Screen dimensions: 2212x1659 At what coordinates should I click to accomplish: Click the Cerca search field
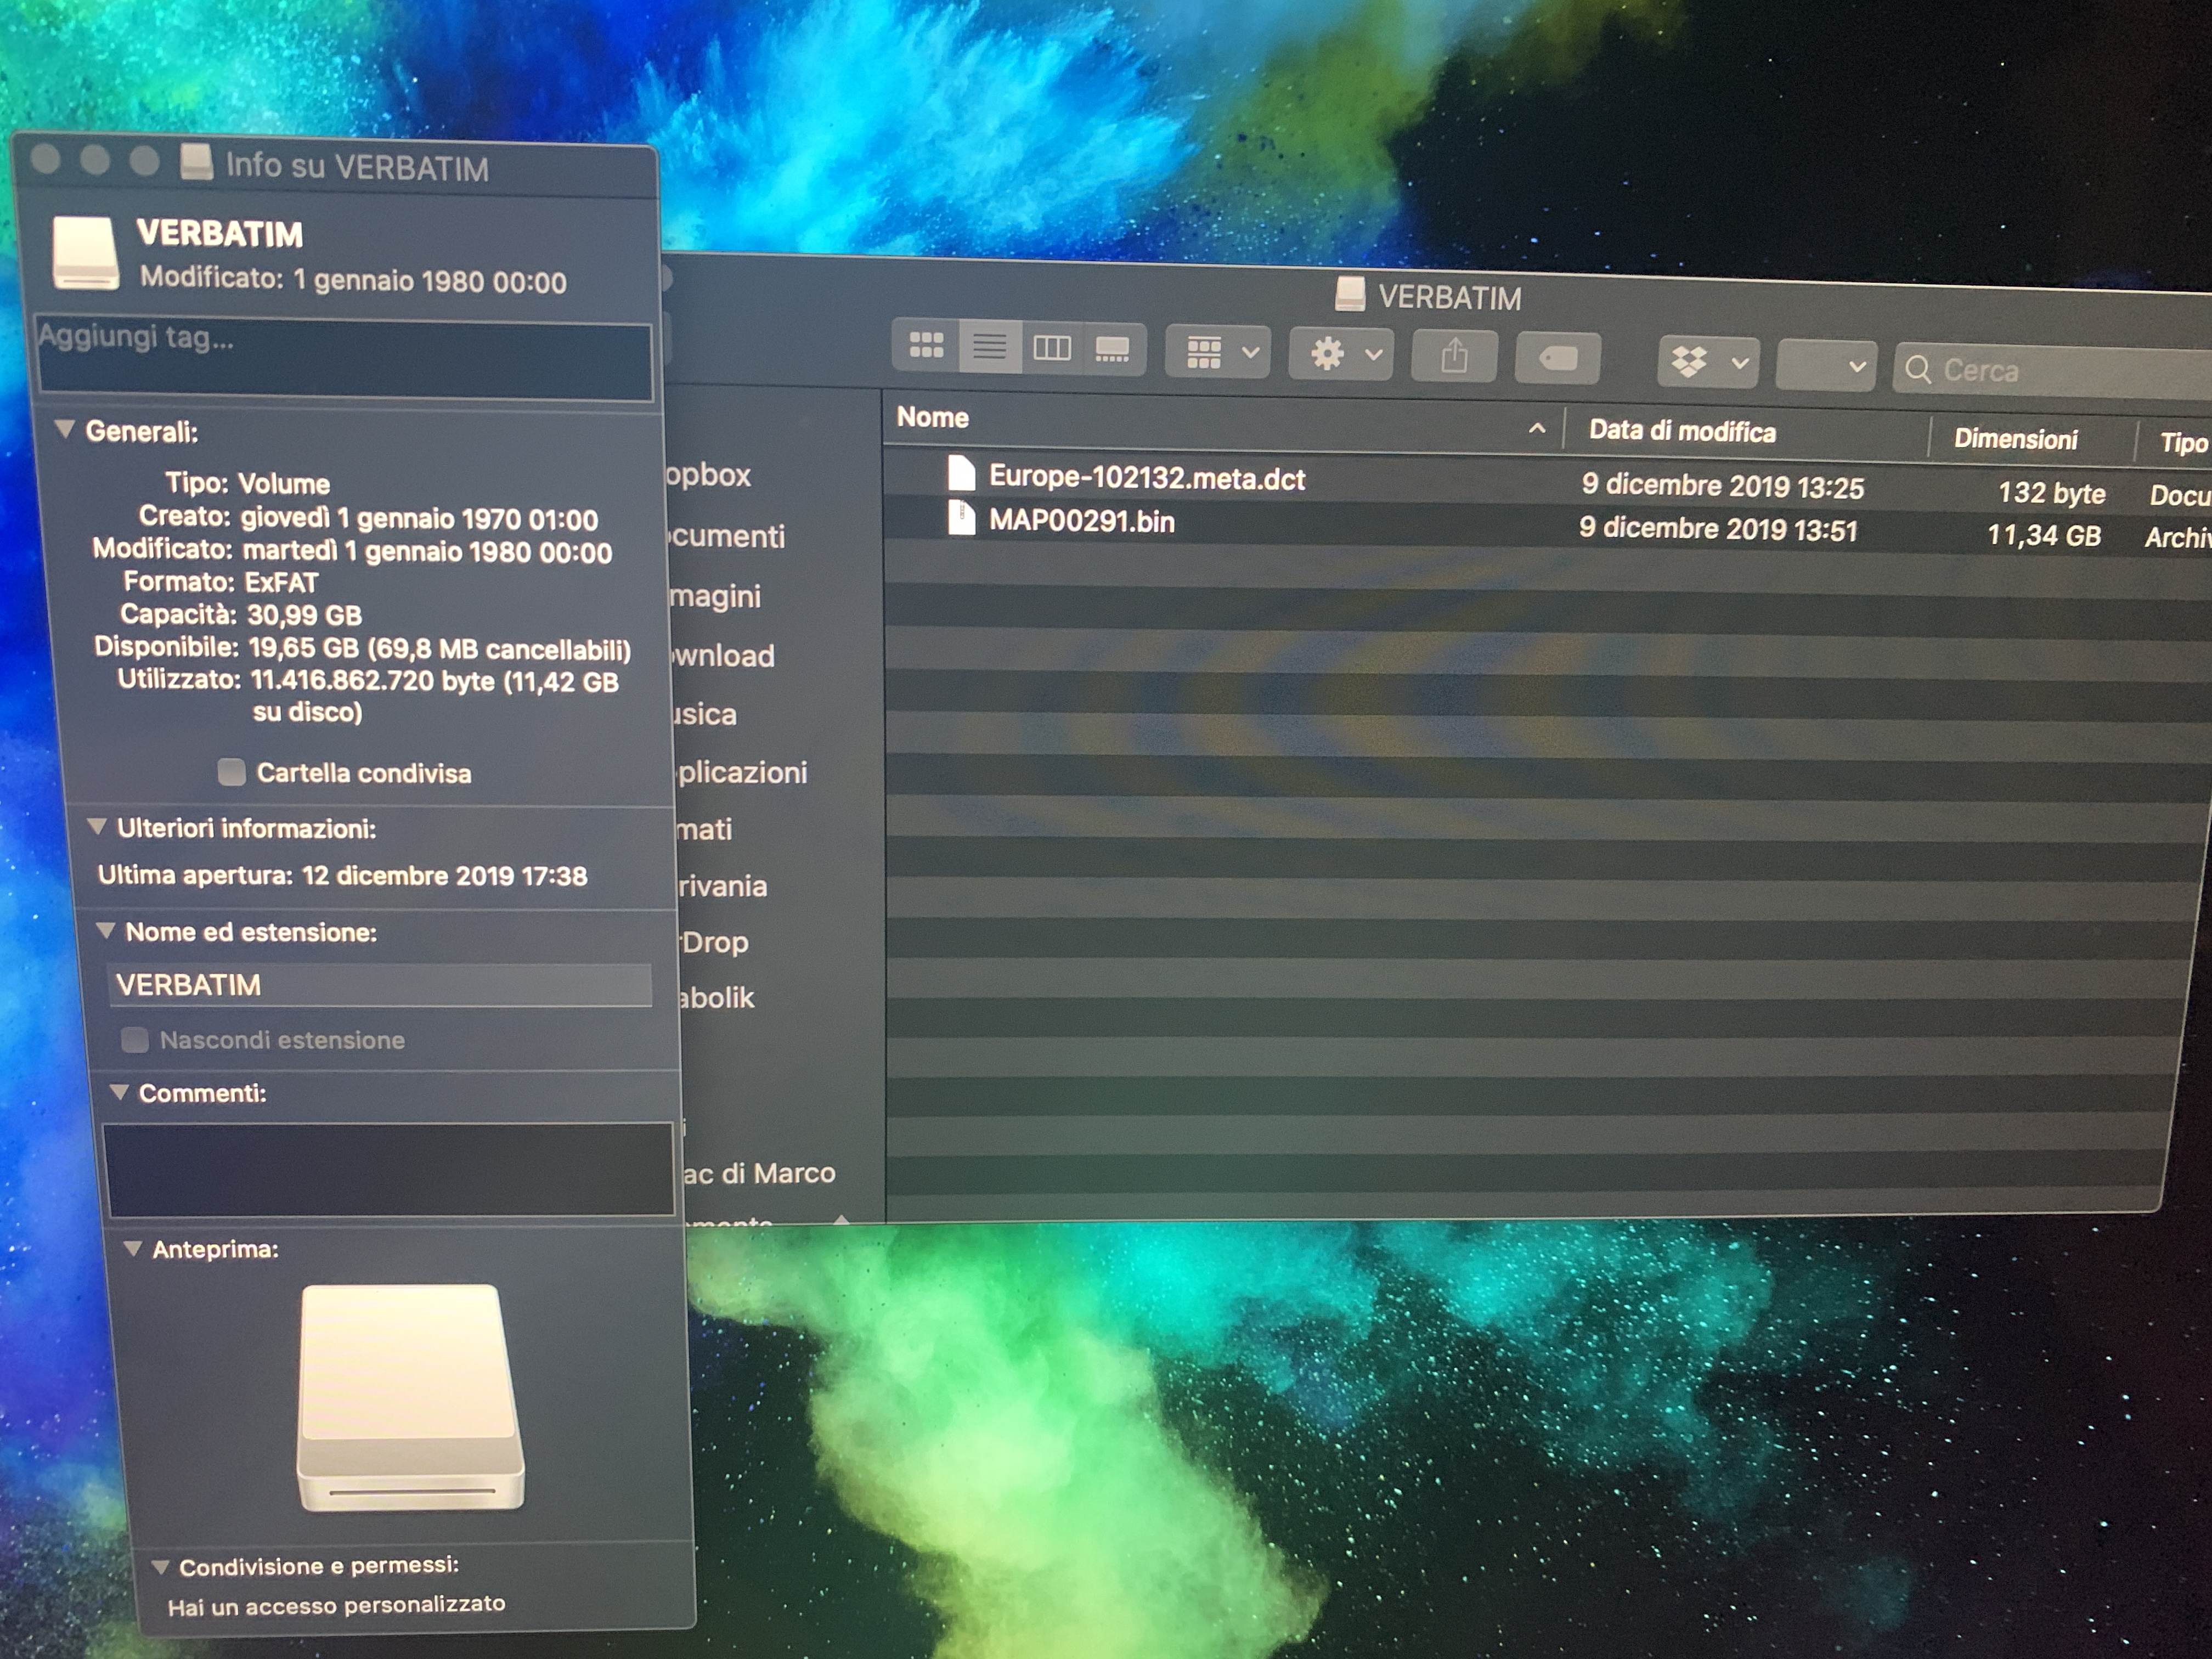(x=2052, y=370)
